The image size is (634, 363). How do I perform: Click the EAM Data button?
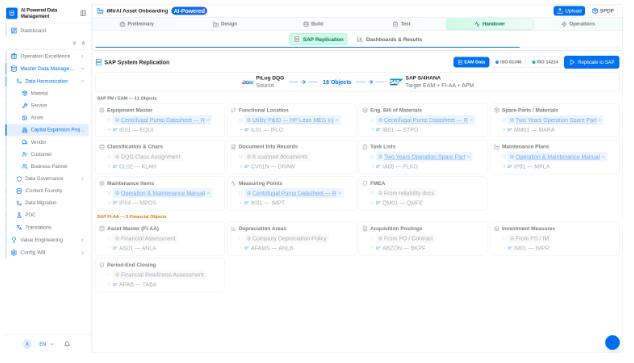(471, 62)
